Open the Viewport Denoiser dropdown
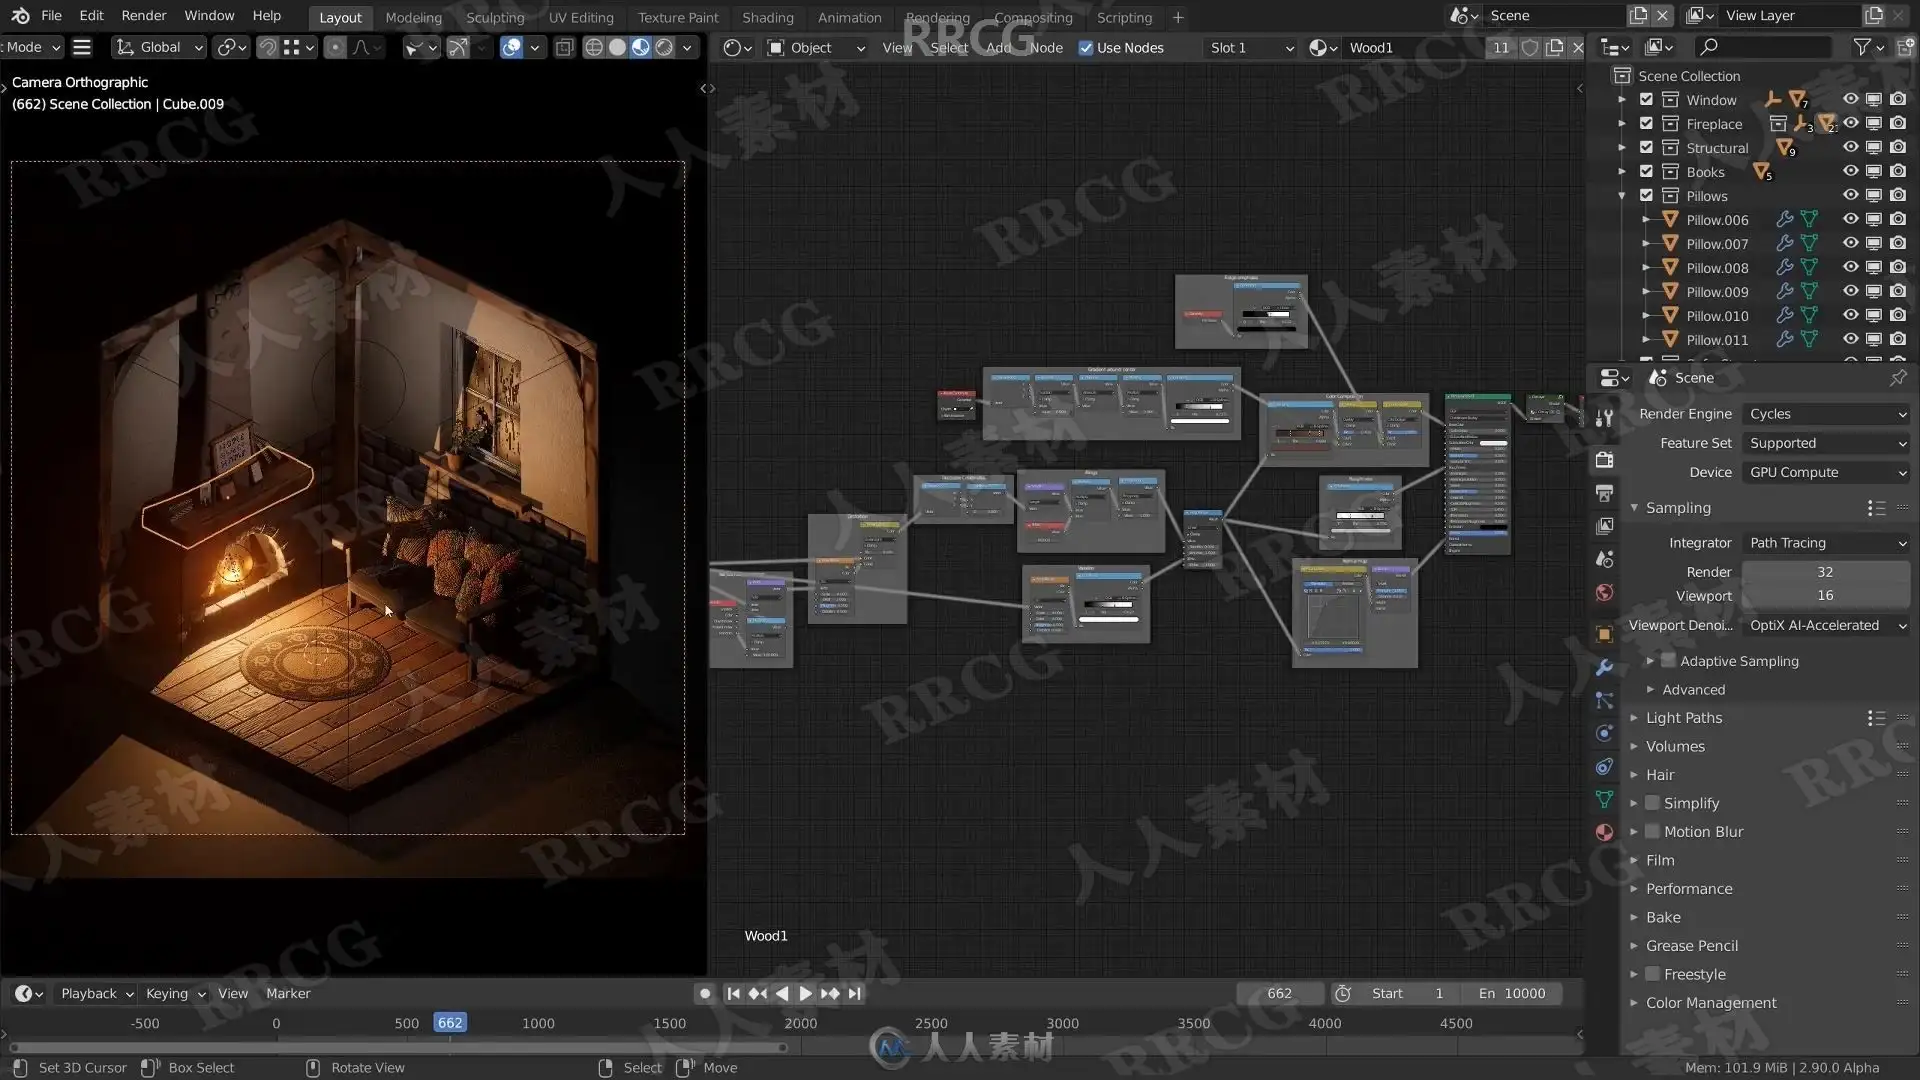The height and width of the screenshot is (1080, 1920). [1826, 625]
